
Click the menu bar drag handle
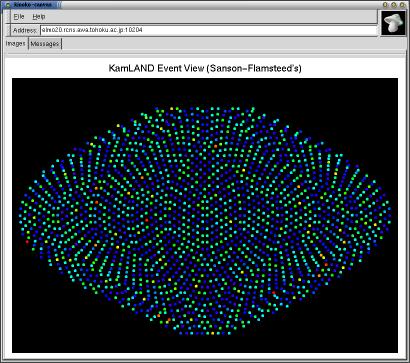9,17
